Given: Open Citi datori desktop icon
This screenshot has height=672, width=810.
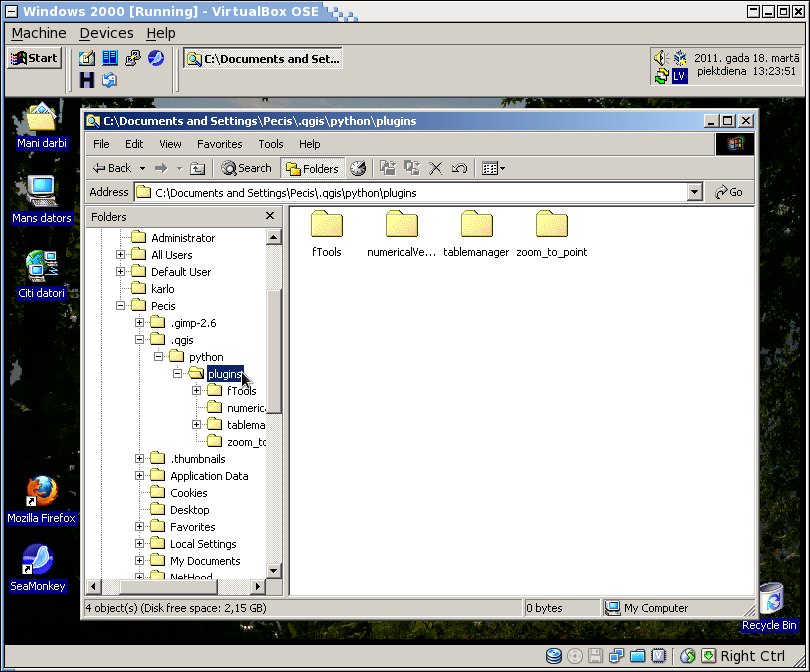Looking at the screenshot, I should click(x=41, y=275).
